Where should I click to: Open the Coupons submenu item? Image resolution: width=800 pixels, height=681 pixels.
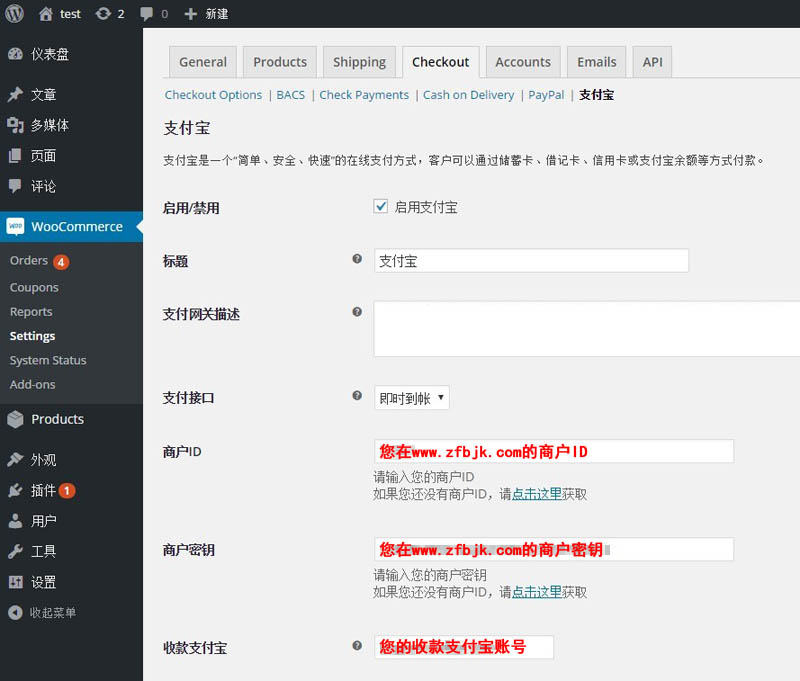coord(34,287)
